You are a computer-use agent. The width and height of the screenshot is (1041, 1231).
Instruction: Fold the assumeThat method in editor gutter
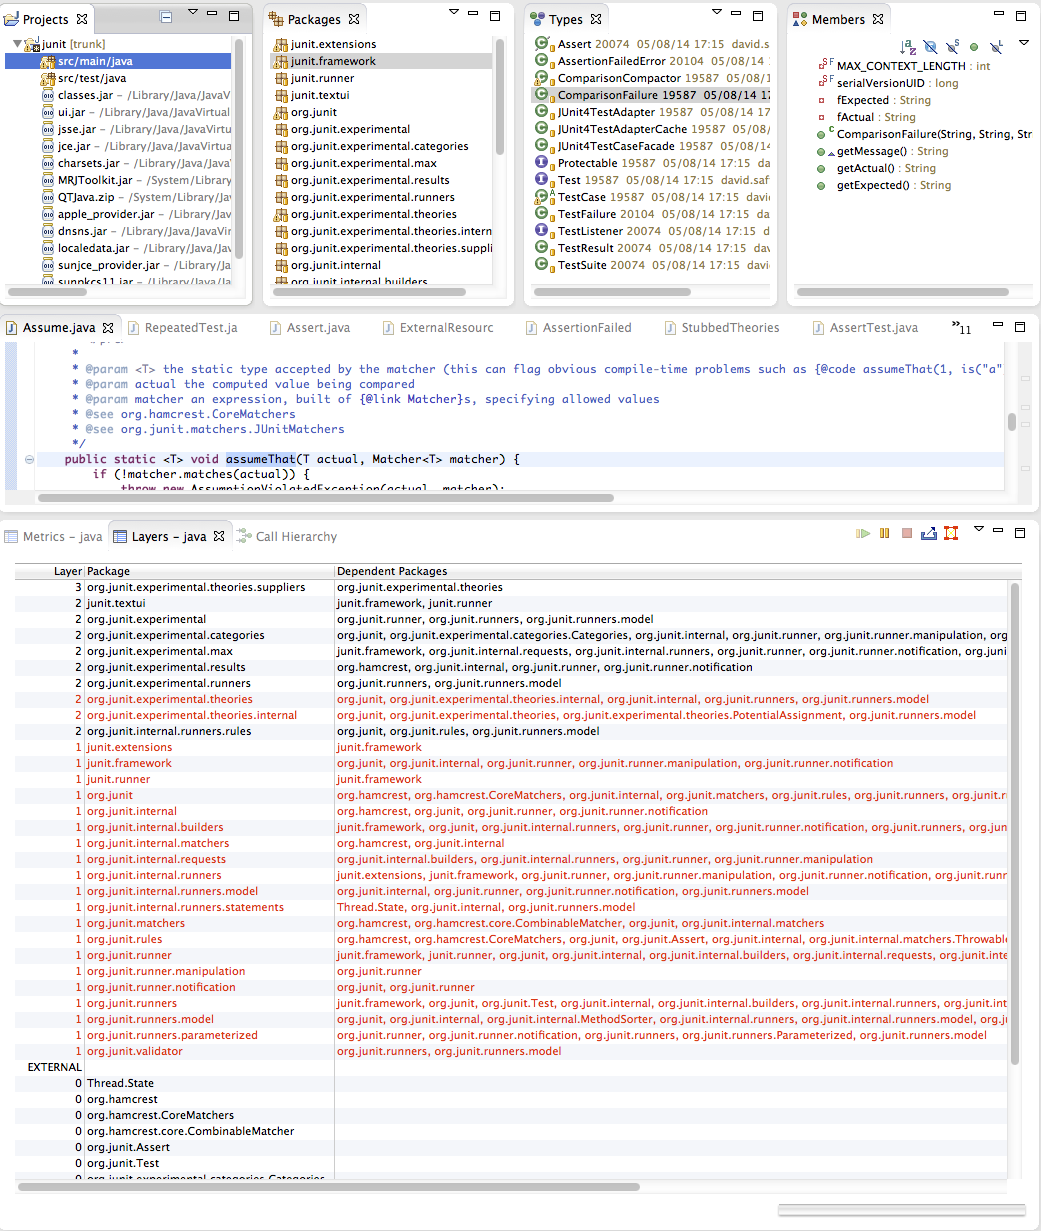coord(29,460)
